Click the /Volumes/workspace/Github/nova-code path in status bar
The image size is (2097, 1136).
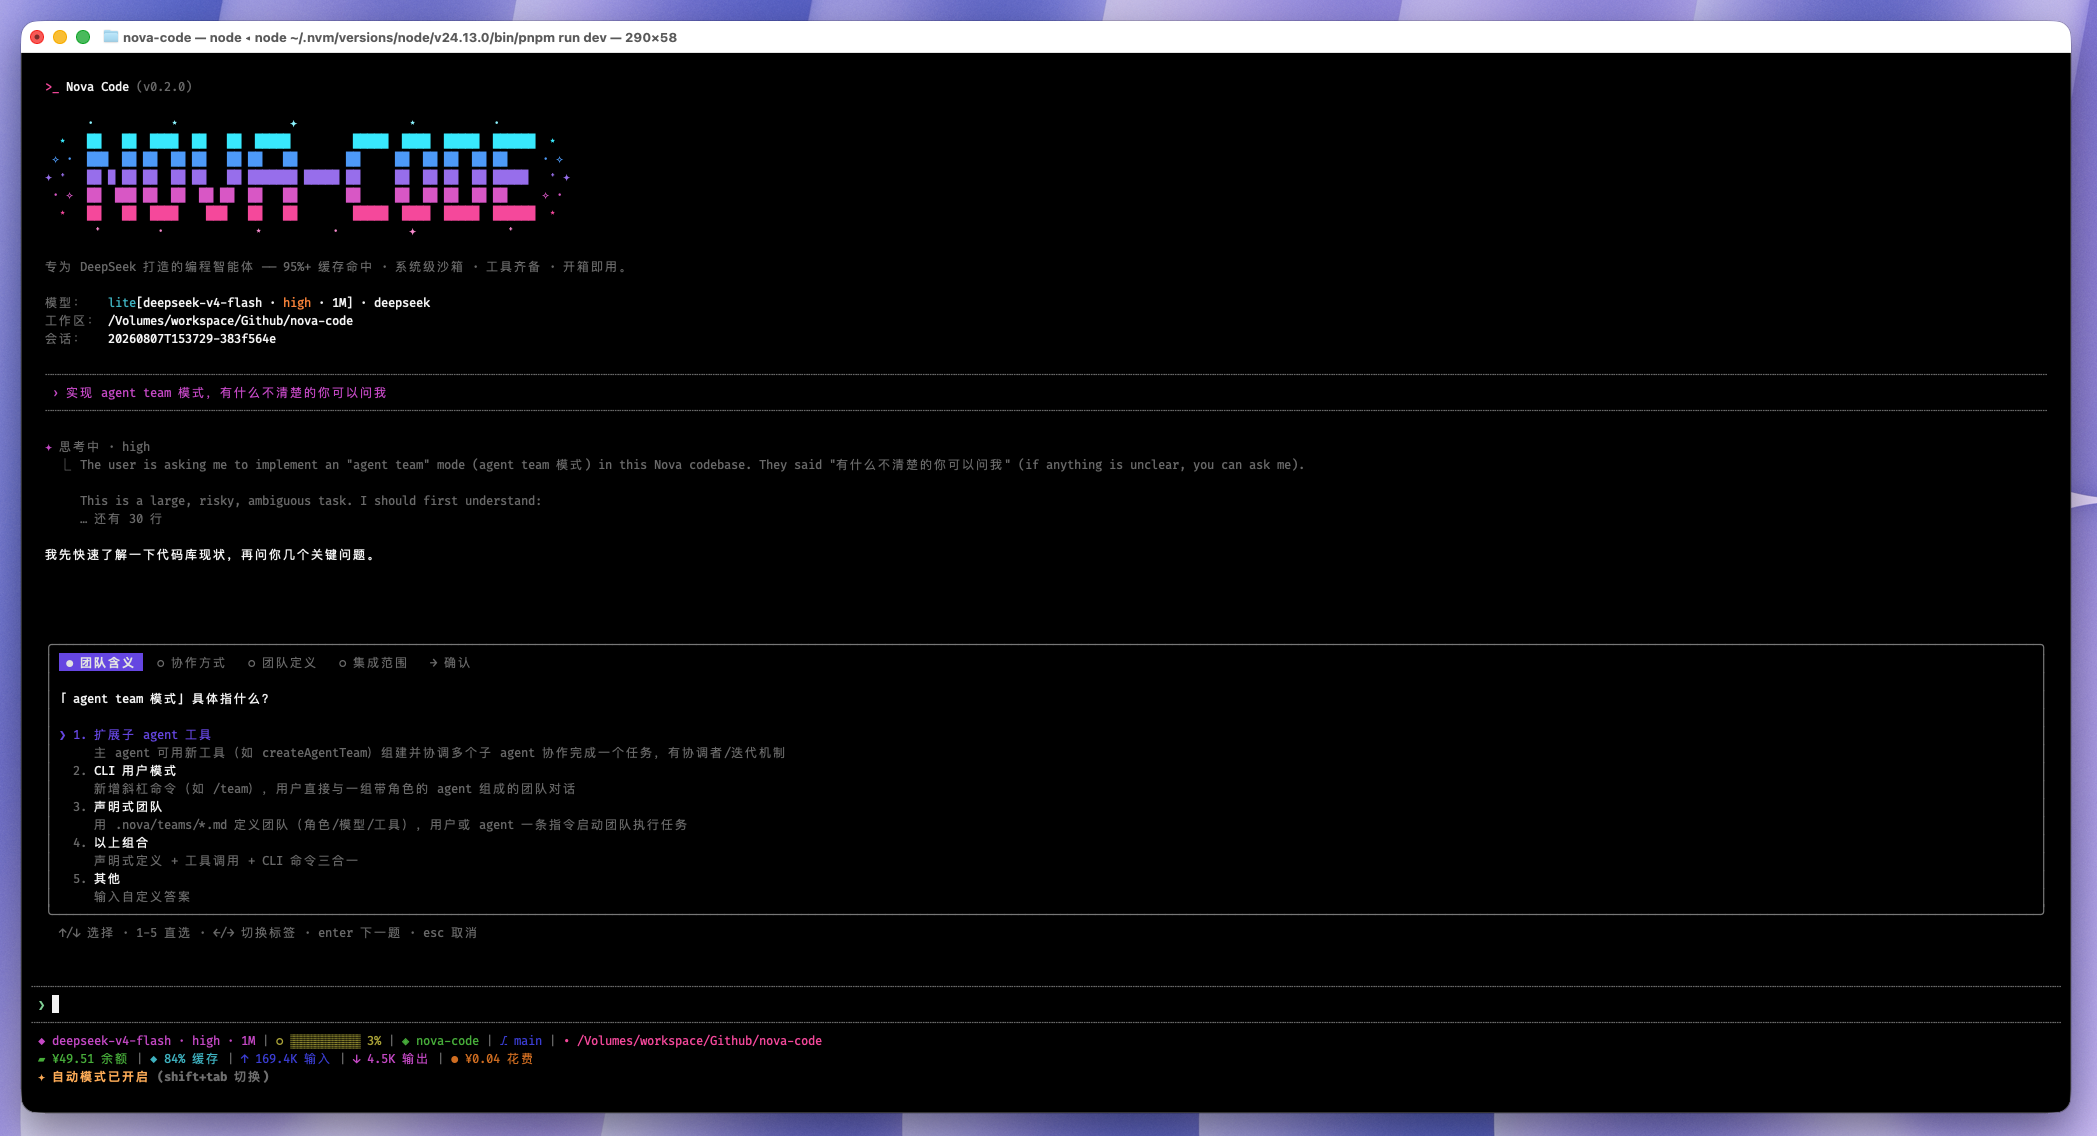click(699, 1041)
